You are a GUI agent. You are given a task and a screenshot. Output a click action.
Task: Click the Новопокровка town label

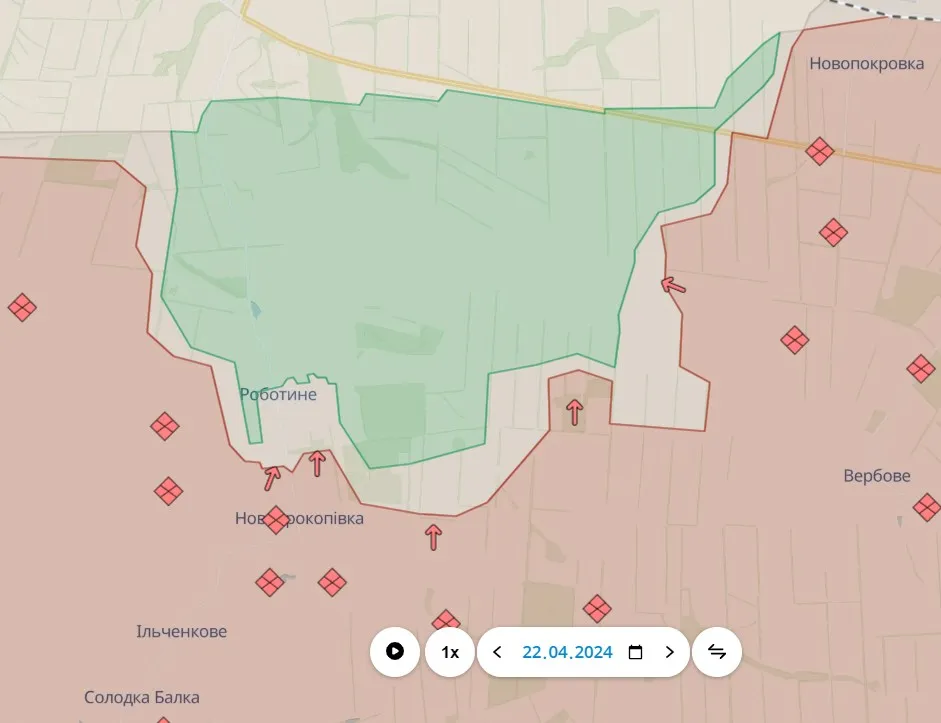(x=866, y=63)
